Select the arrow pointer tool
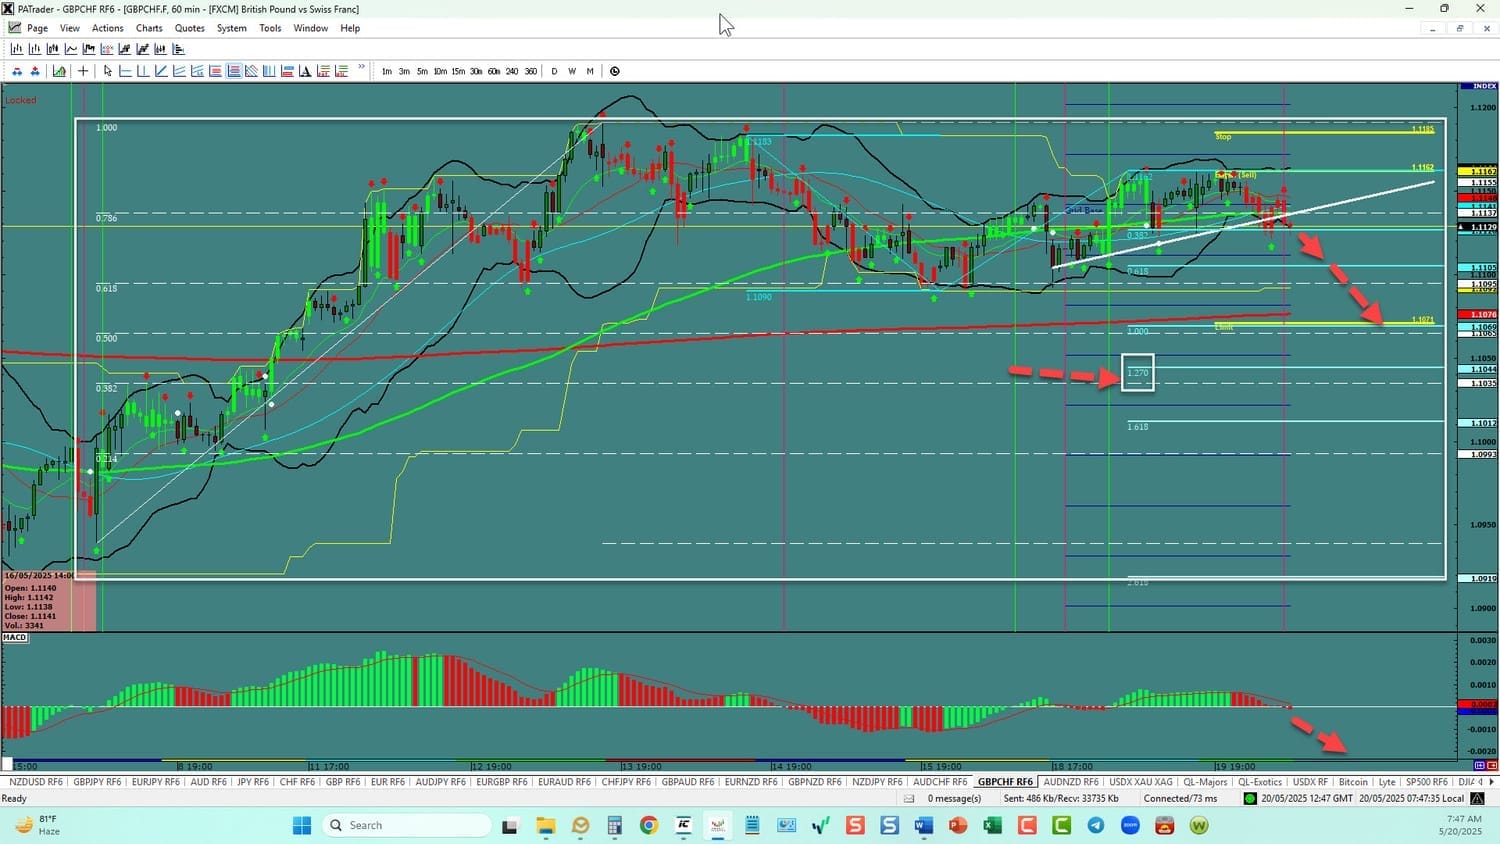The width and height of the screenshot is (1500, 844). pyautogui.click(x=108, y=71)
